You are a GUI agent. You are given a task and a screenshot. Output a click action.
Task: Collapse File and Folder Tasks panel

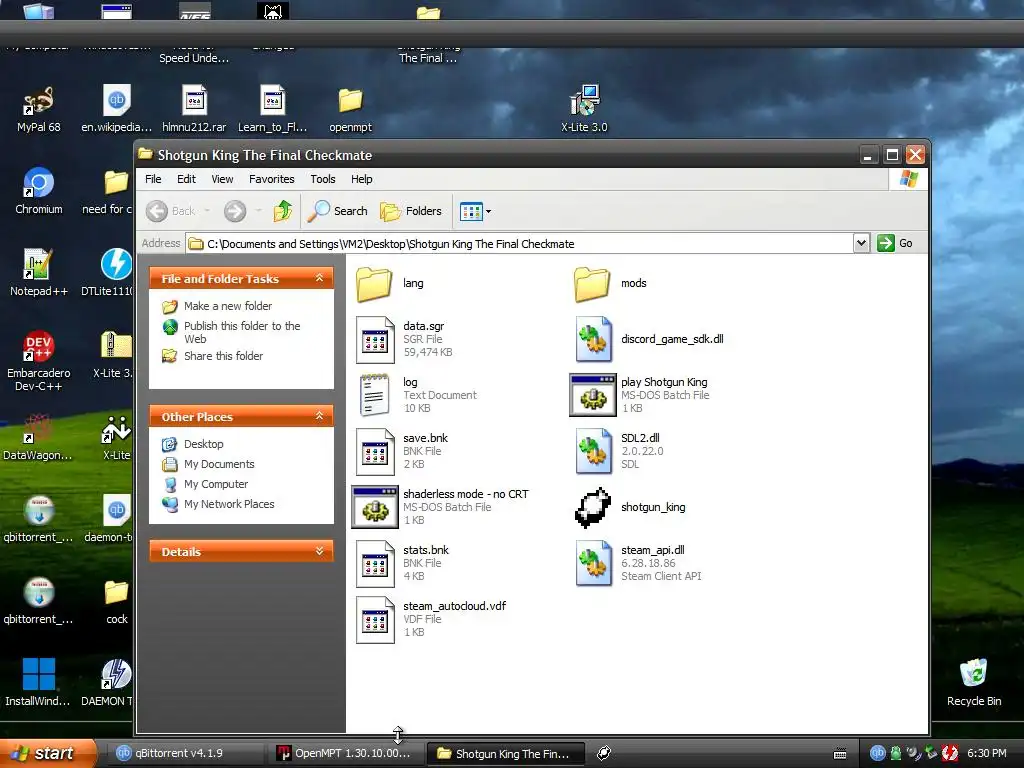[x=319, y=278]
